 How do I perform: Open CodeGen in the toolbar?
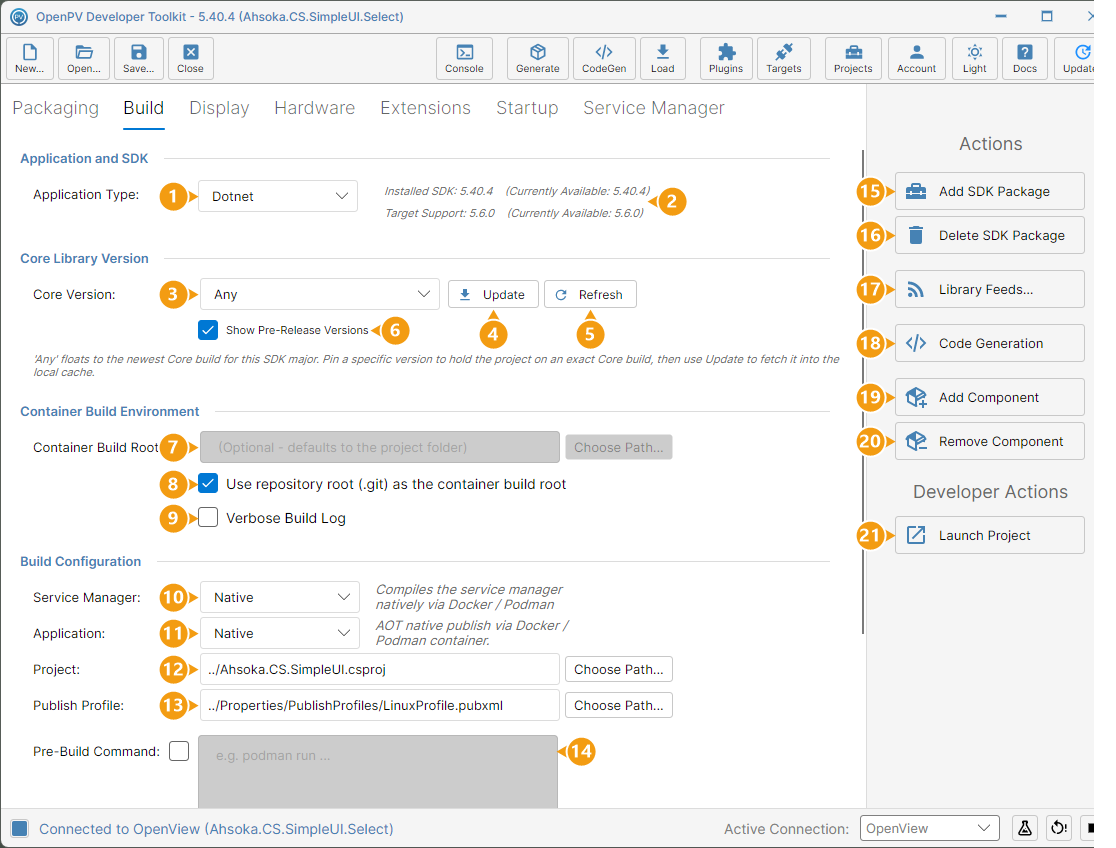coord(604,58)
